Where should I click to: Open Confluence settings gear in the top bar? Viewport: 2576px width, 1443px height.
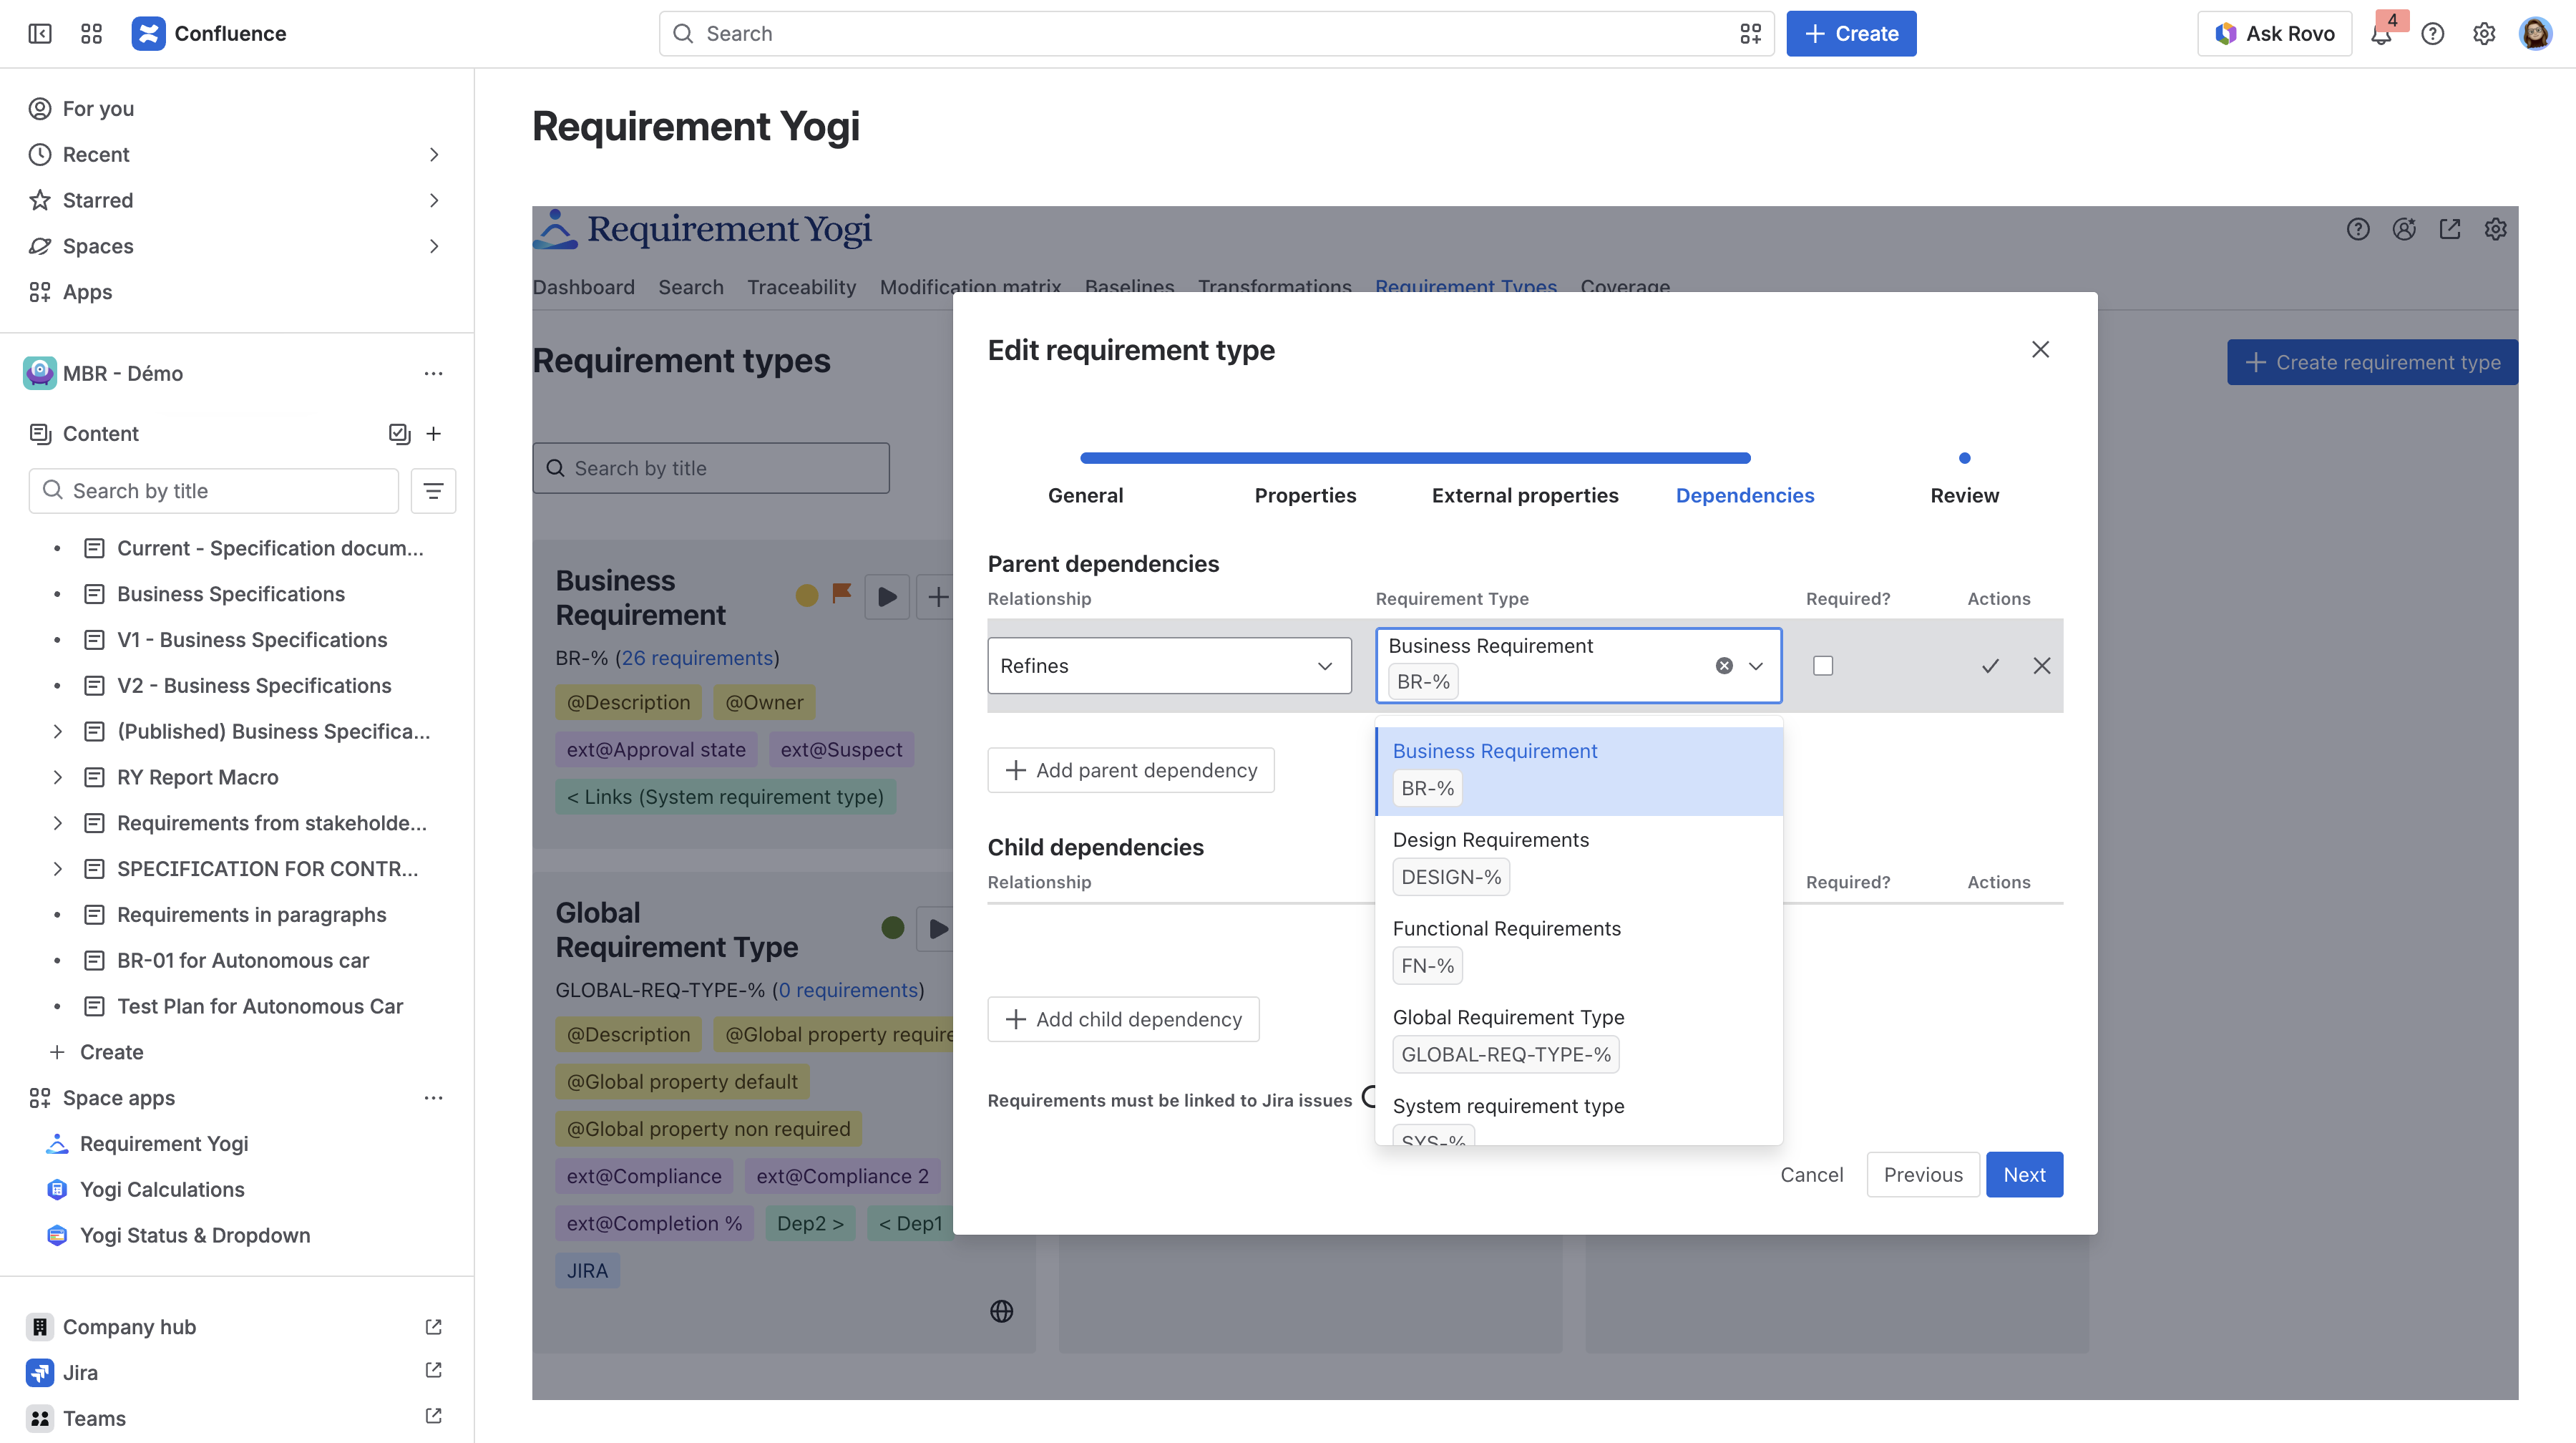[x=2484, y=33]
